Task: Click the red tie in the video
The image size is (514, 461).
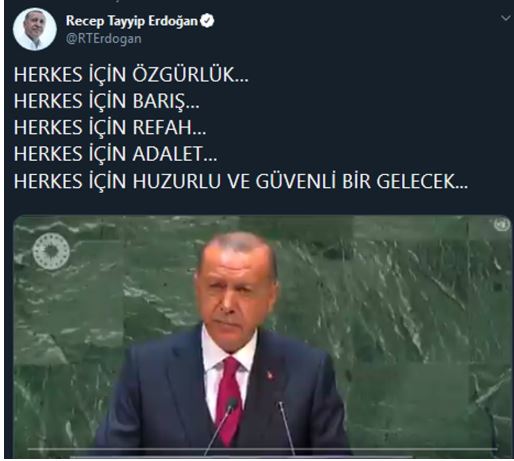Action: 229,400
